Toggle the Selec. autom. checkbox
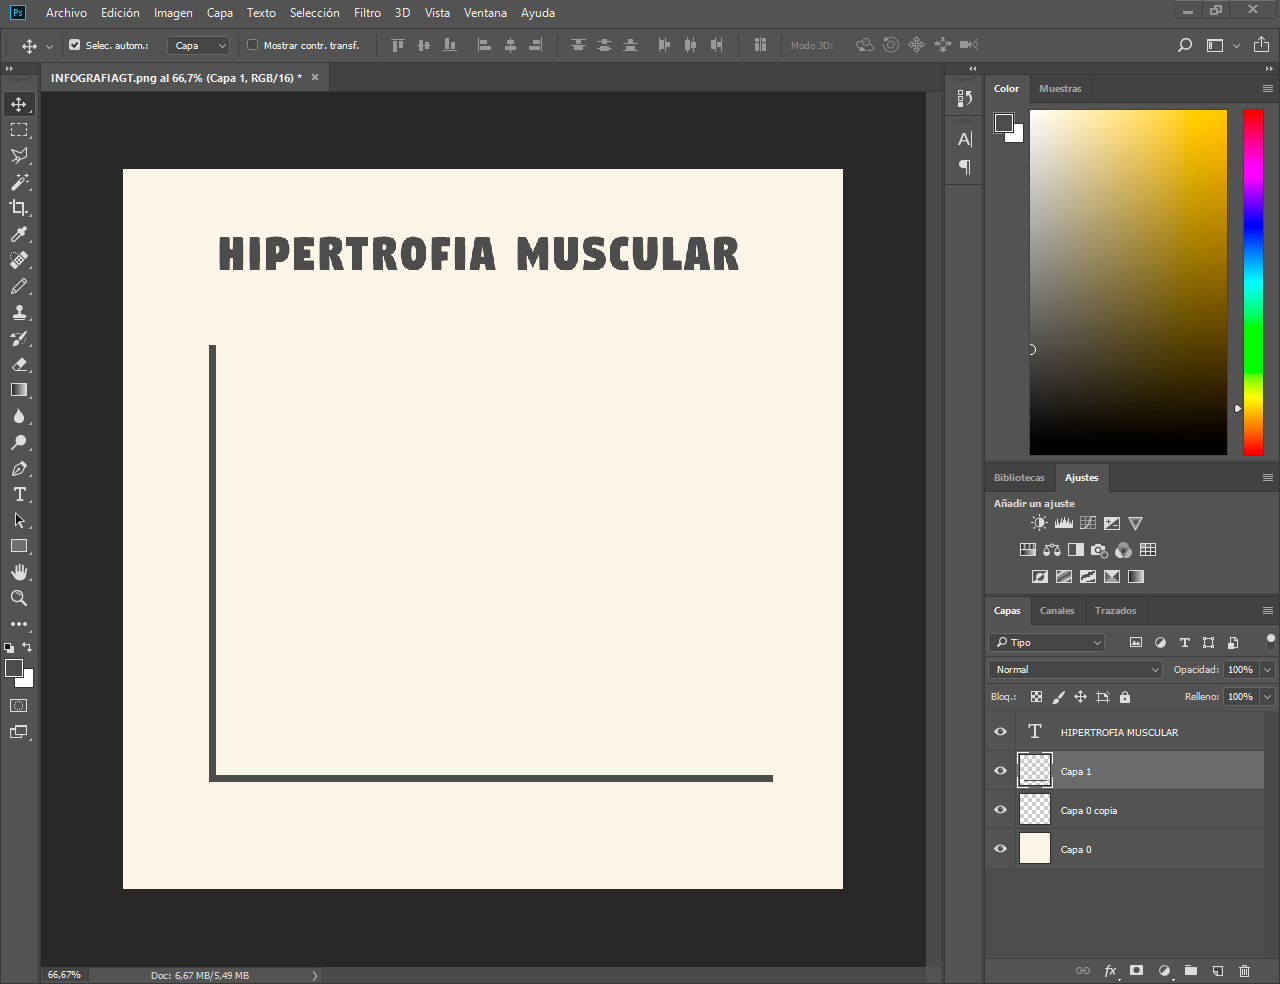The image size is (1280, 984). 75,45
